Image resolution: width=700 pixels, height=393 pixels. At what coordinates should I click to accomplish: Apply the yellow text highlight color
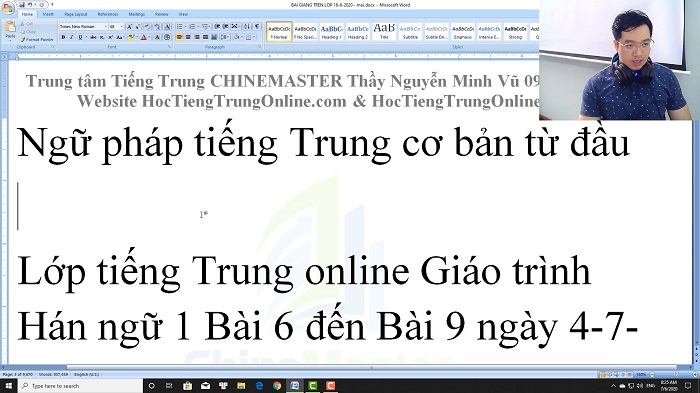(x=131, y=38)
